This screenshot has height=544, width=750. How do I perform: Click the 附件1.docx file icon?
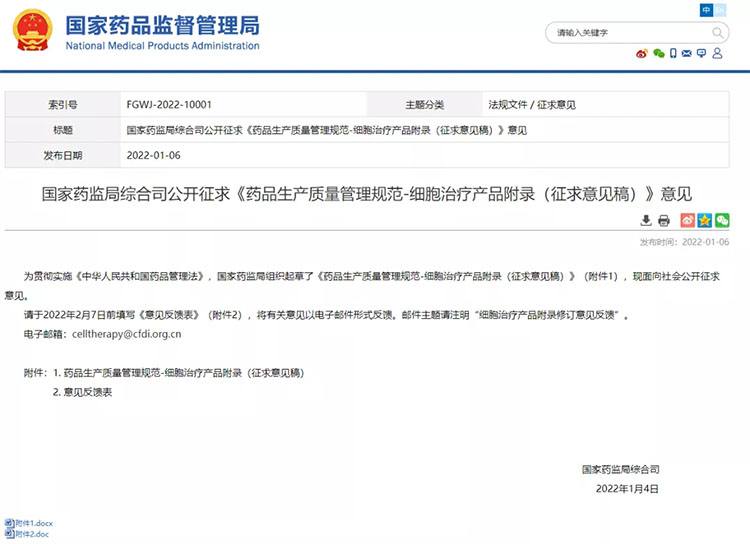(x=9, y=523)
